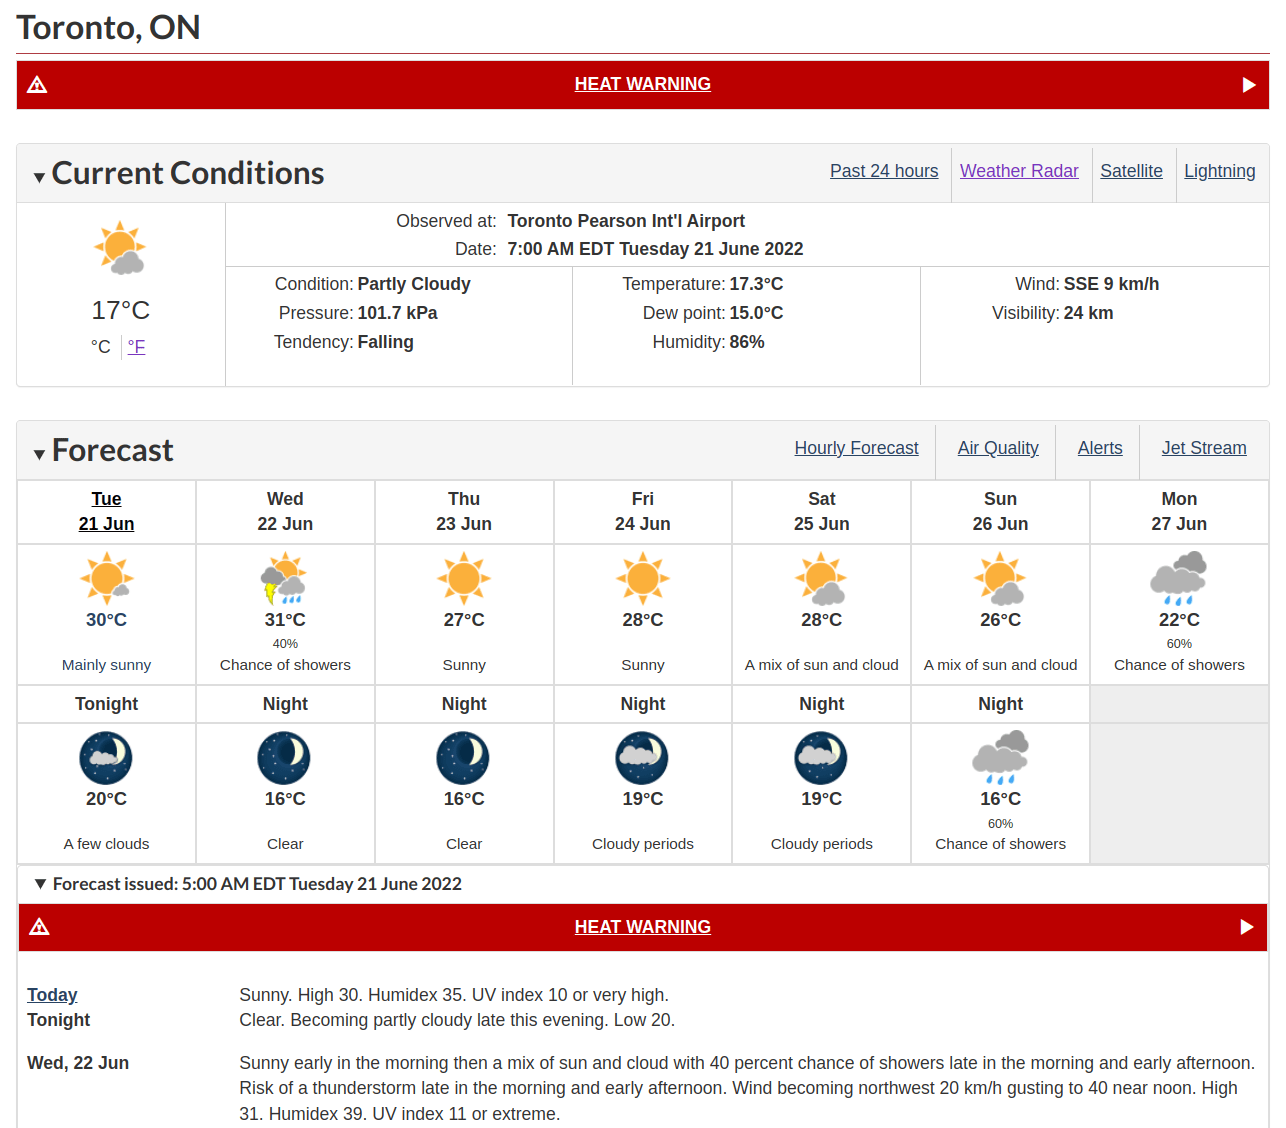Collapse the Forecast issued details

tap(41, 884)
